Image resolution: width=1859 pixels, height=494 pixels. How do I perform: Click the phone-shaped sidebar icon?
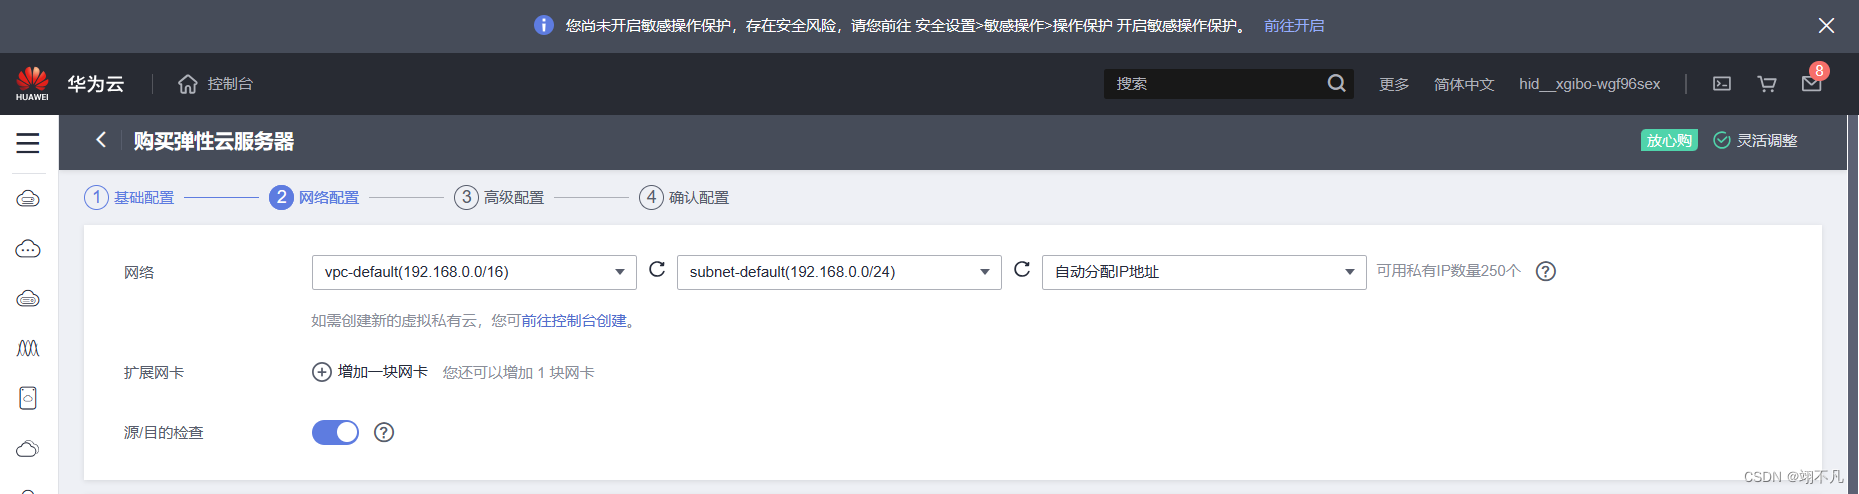click(x=28, y=398)
